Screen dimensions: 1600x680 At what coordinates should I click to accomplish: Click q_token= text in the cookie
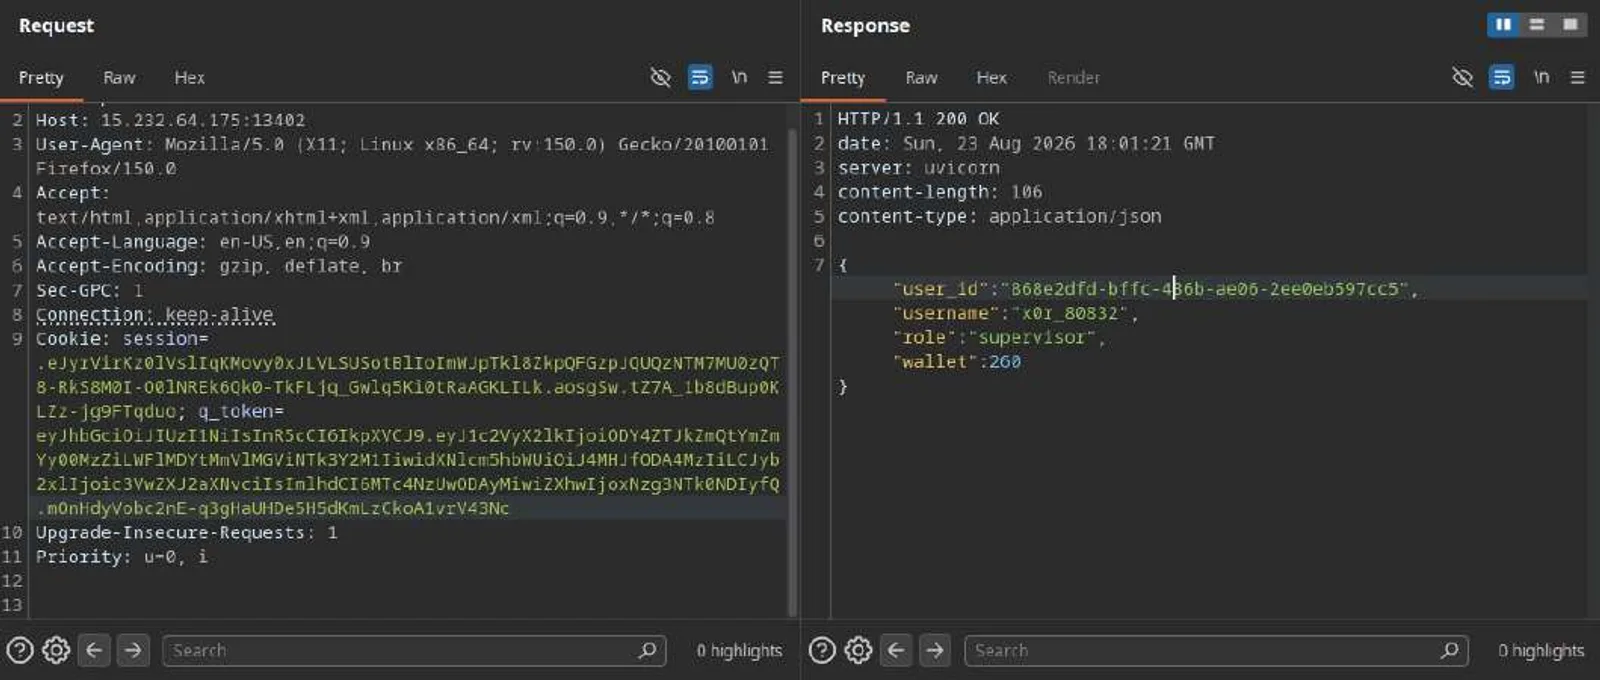point(240,412)
